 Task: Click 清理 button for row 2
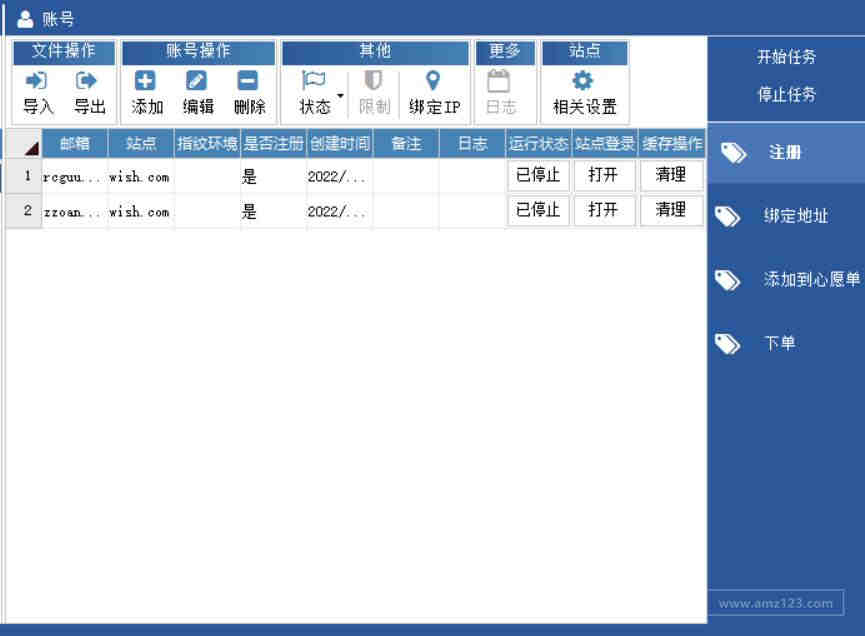(x=671, y=210)
